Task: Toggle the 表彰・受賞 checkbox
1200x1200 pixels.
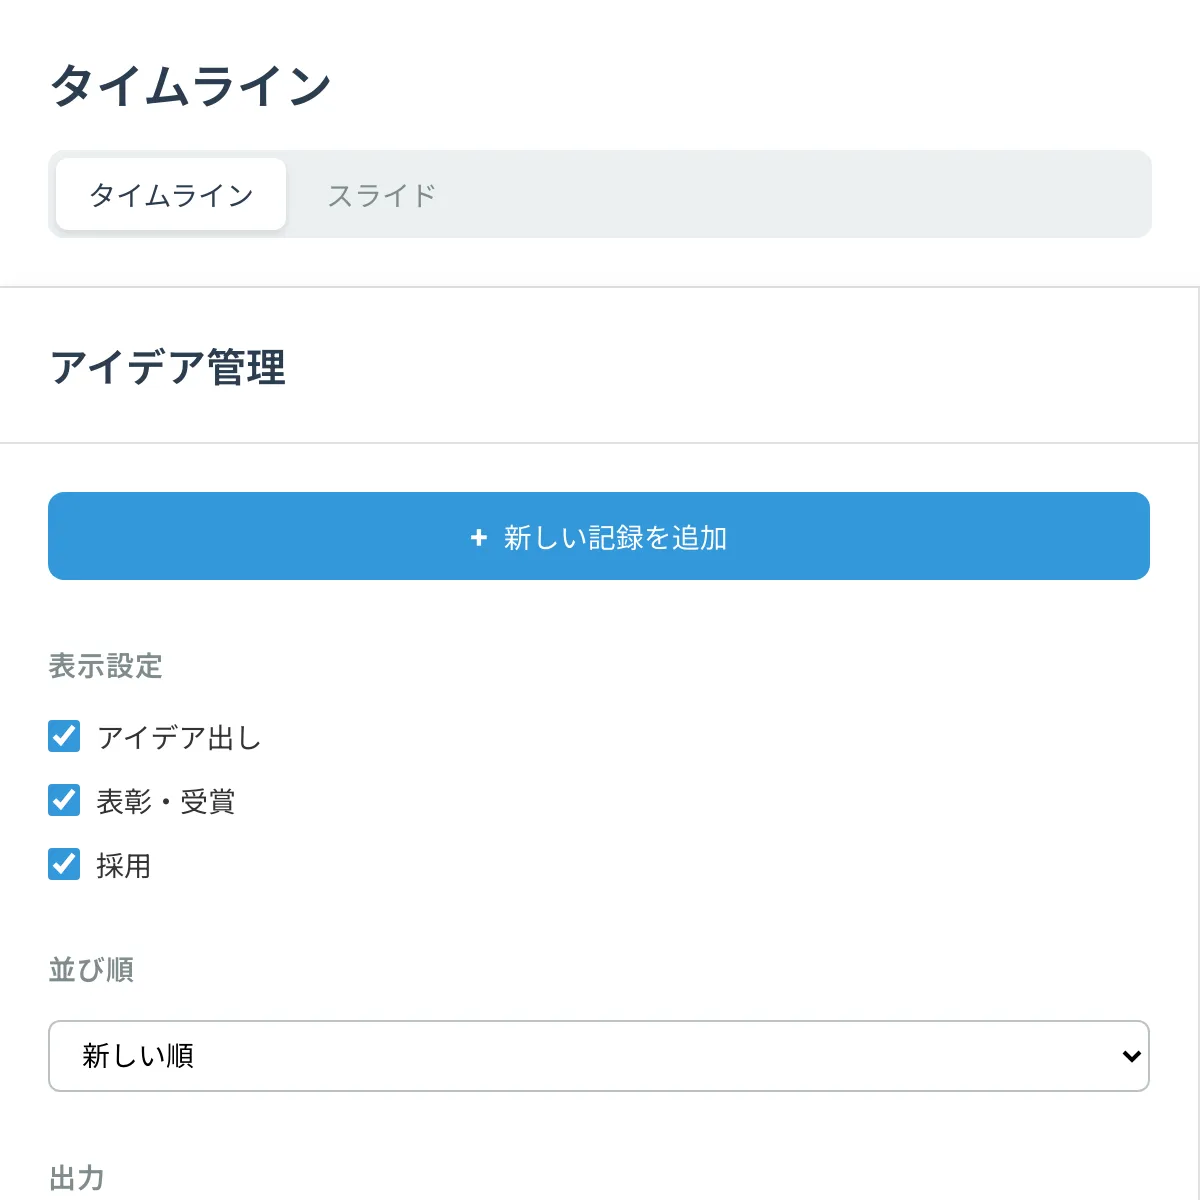Action: pos(64,801)
